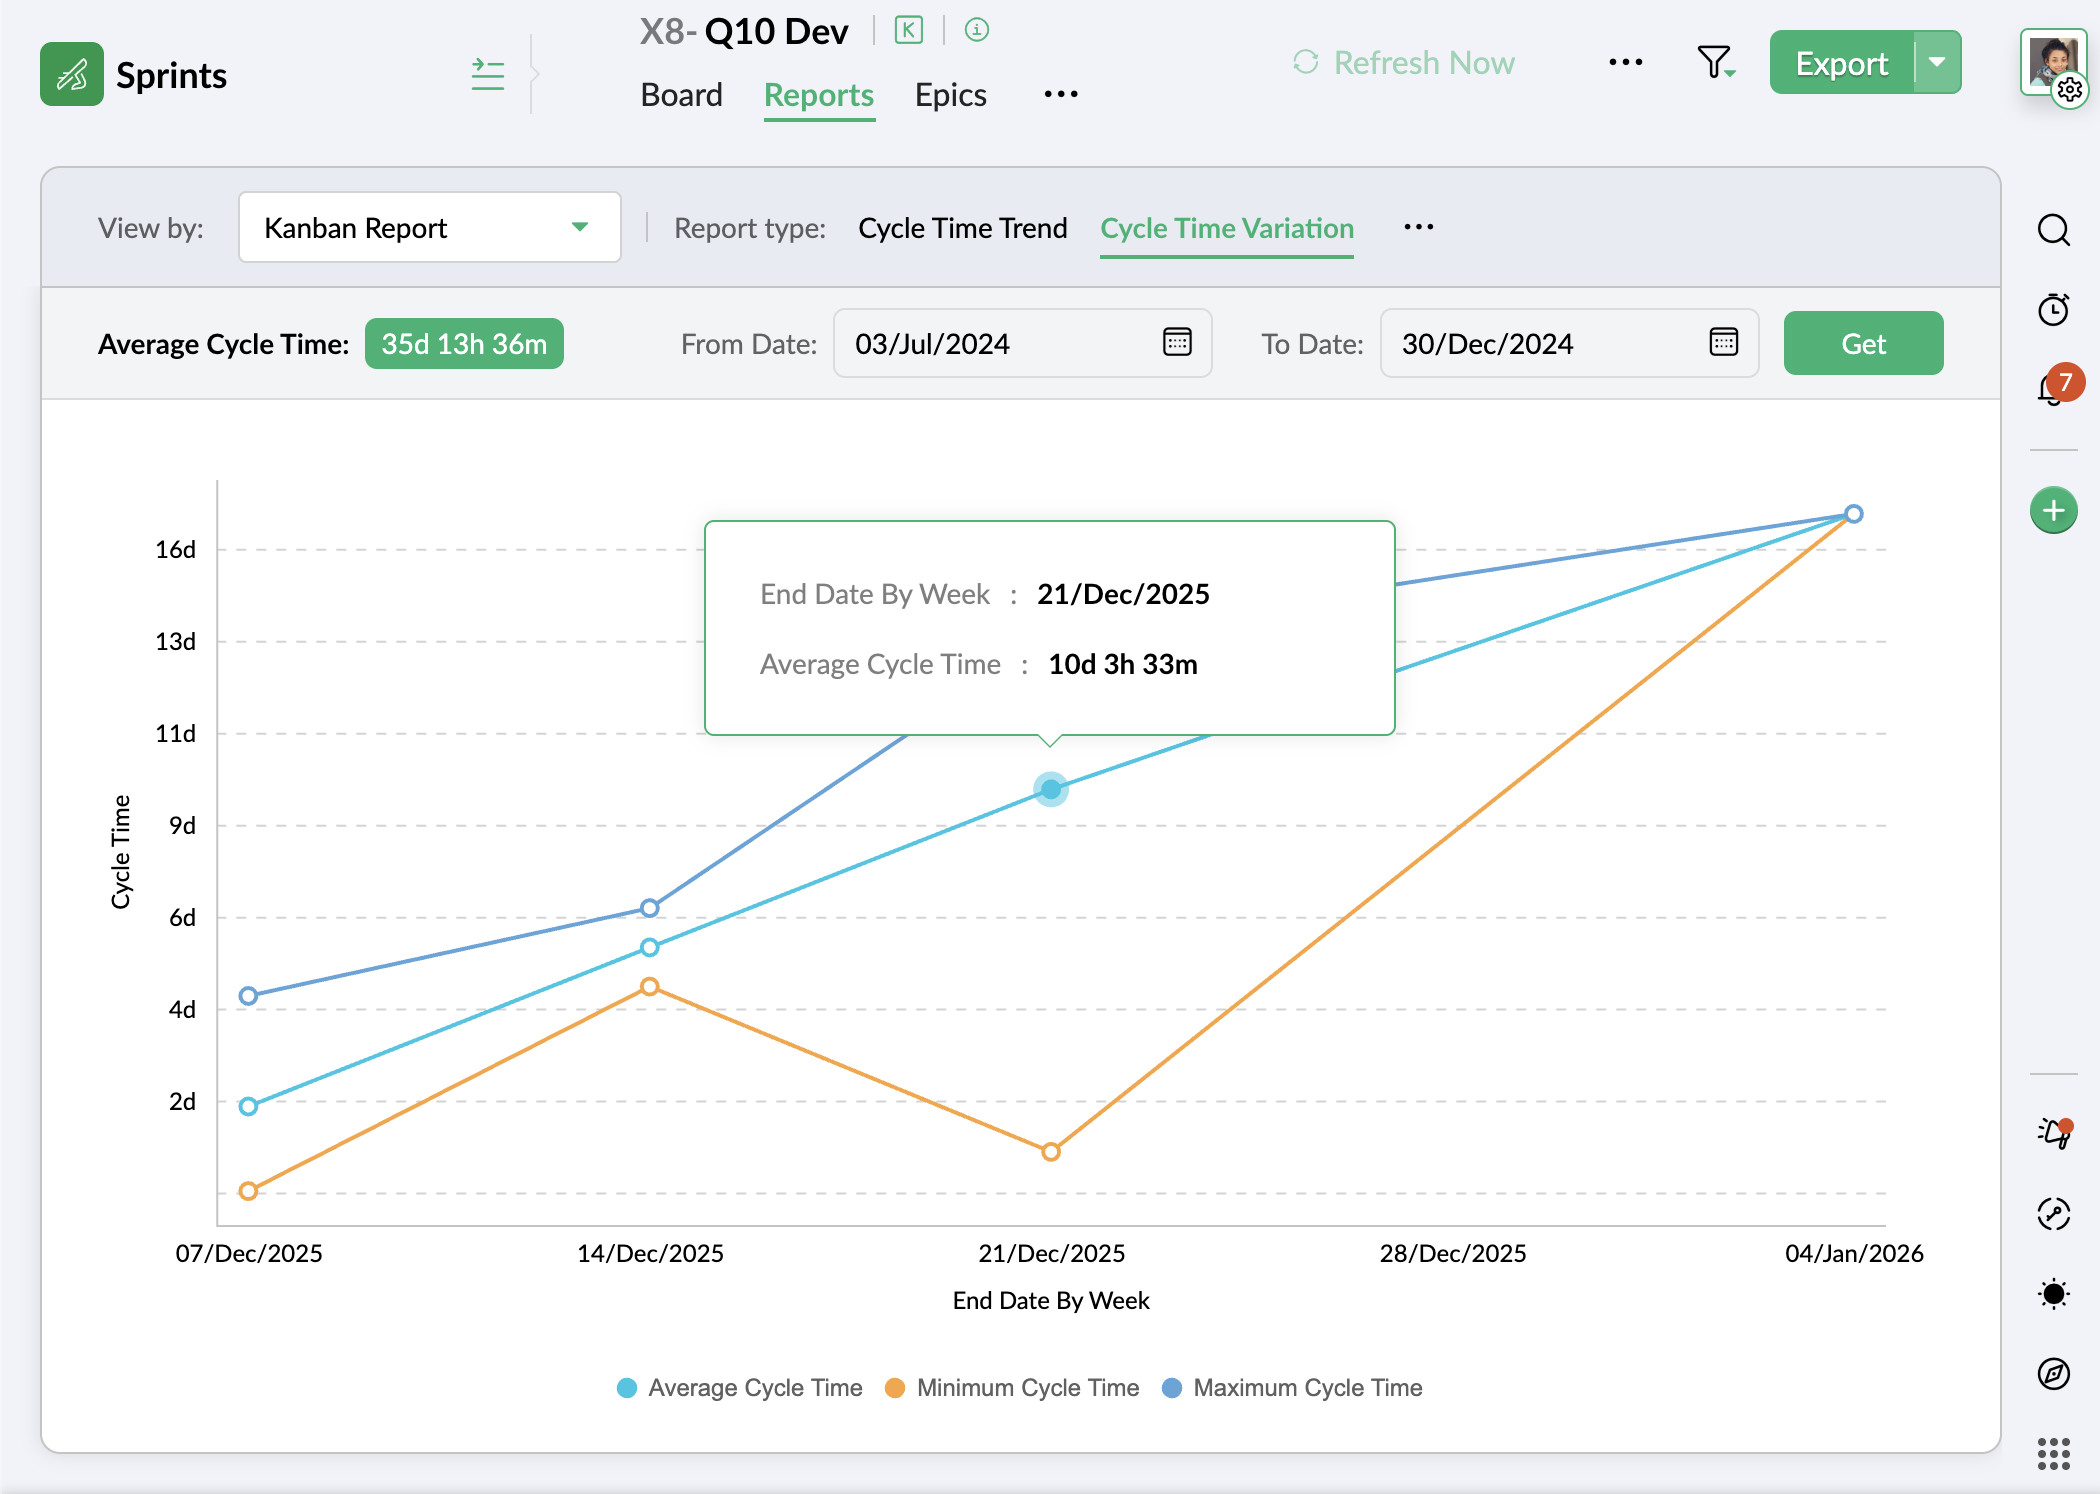Open the announcements megaphone icon
2100x1494 pixels.
pyautogui.click(x=2053, y=1133)
